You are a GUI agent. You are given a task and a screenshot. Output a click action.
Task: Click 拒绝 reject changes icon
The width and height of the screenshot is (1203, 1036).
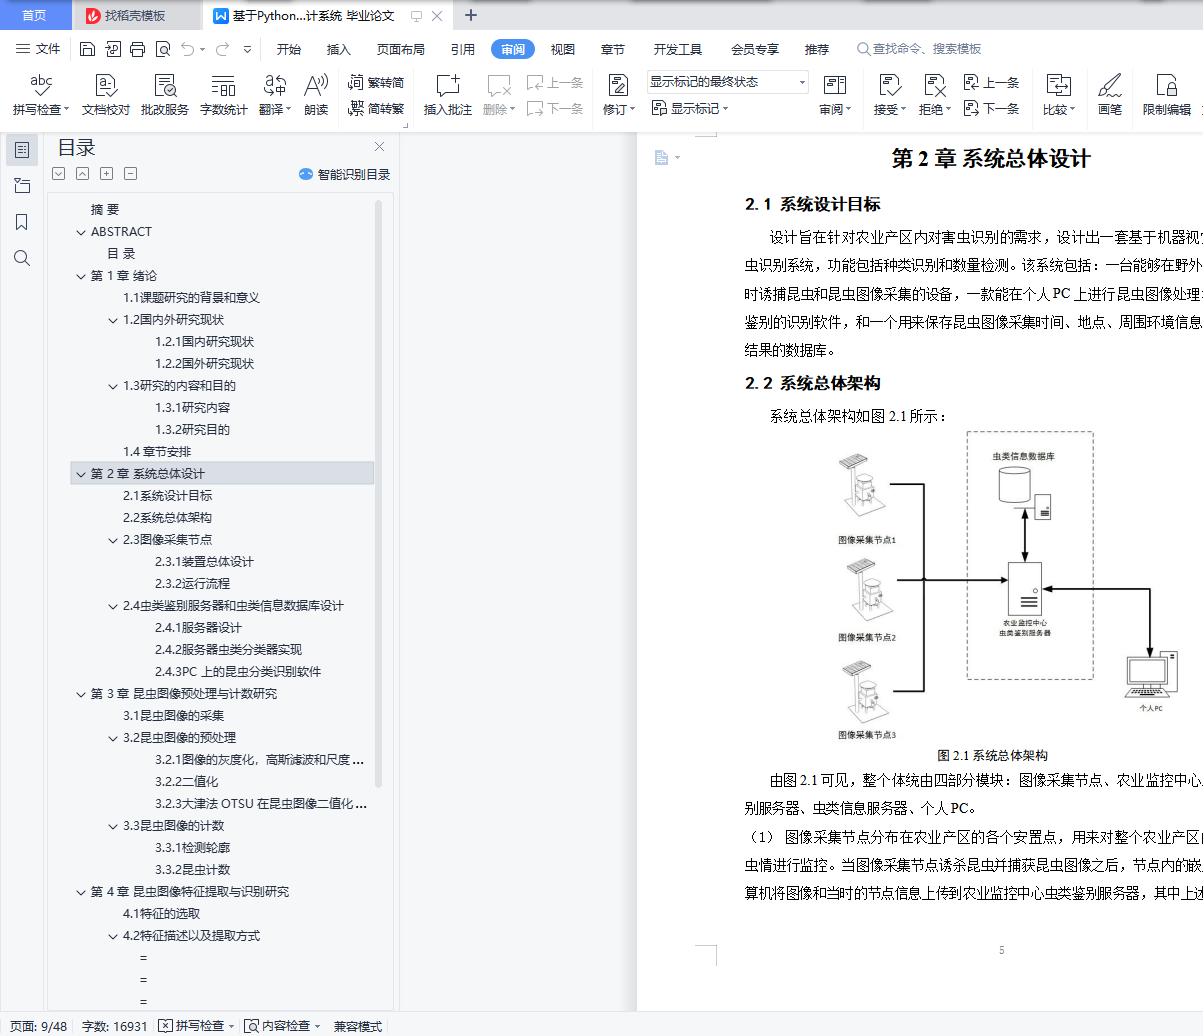pos(934,86)
